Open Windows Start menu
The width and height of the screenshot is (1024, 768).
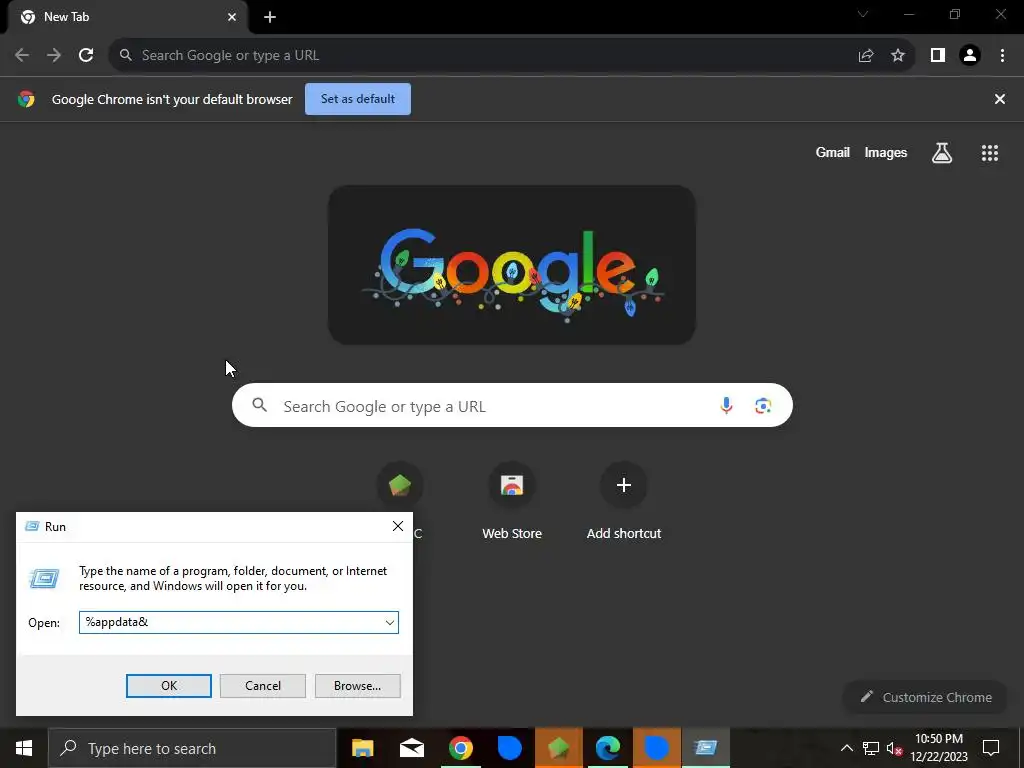tap(24, 748)
